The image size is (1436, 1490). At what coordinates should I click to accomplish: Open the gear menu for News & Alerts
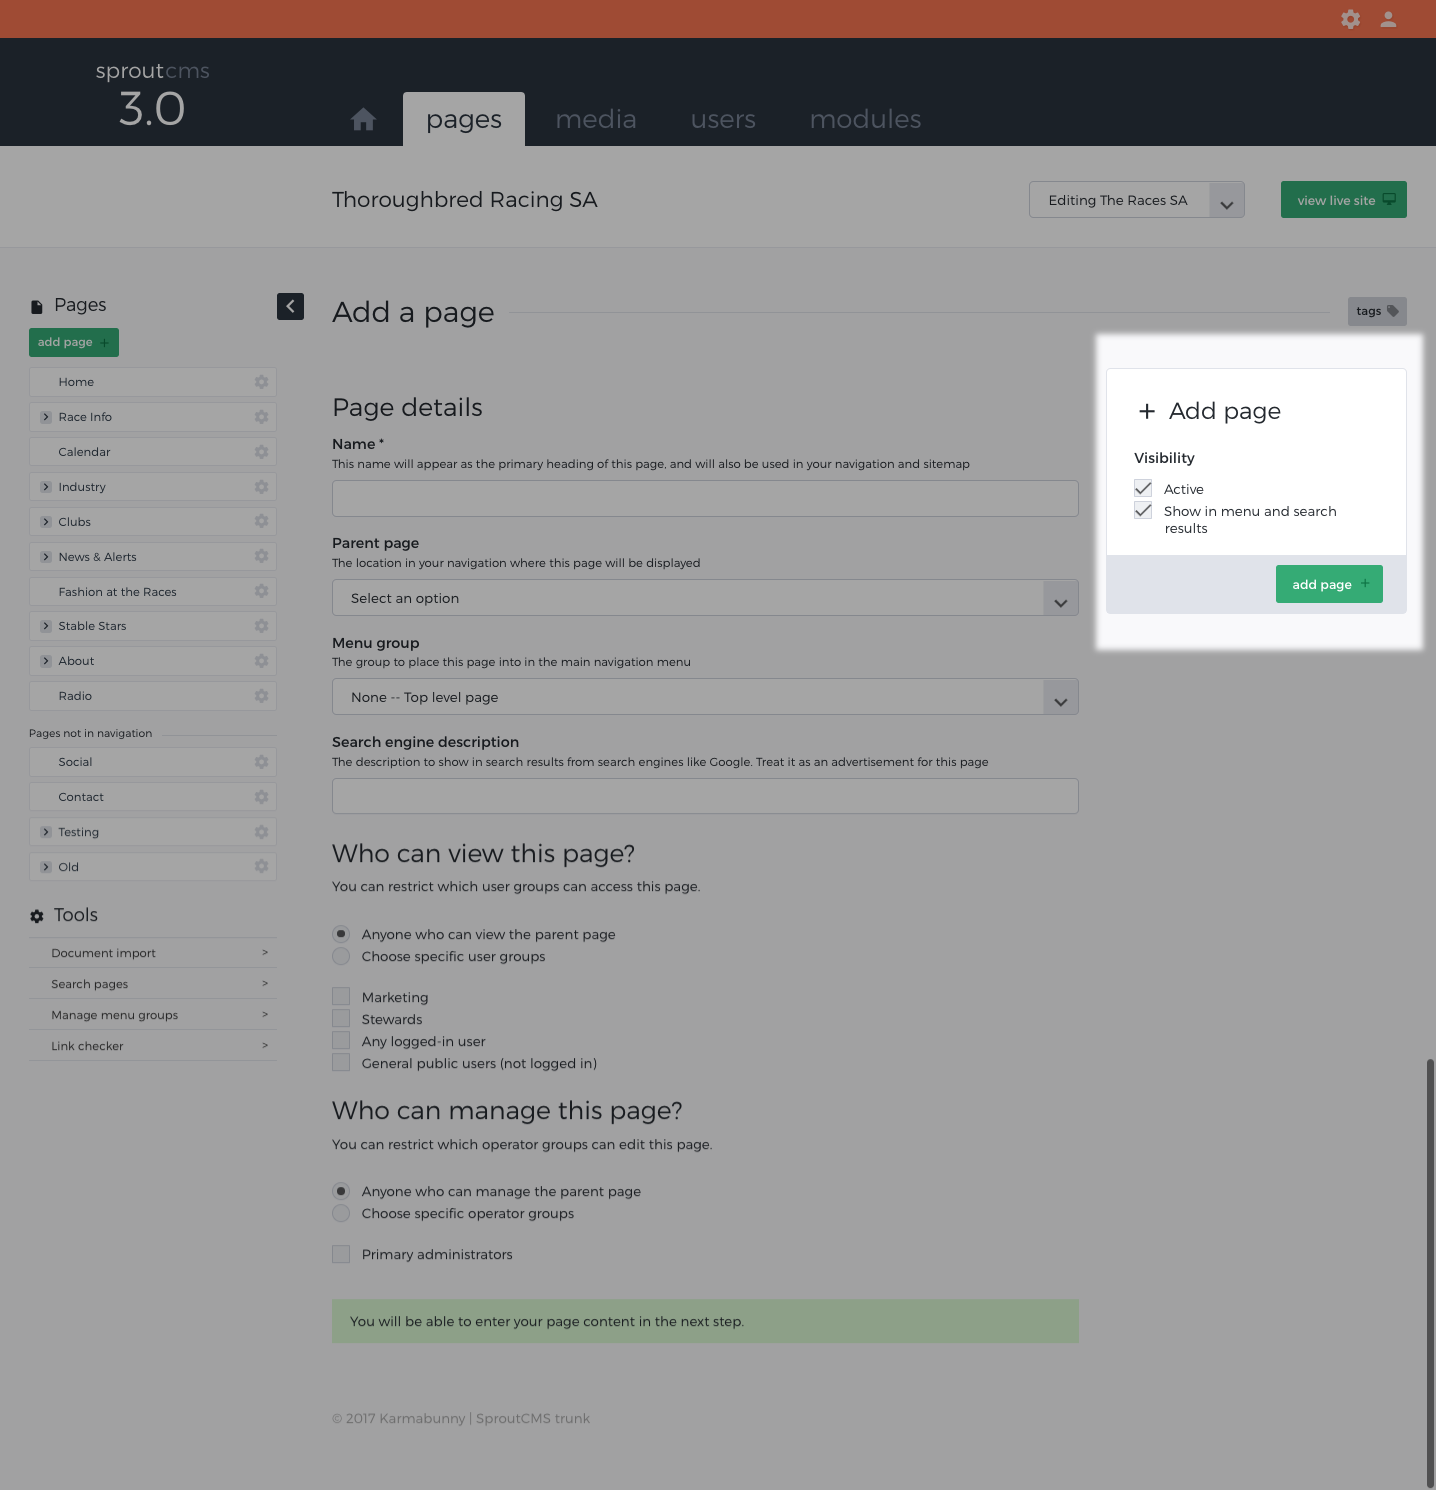tap(261, 556)
